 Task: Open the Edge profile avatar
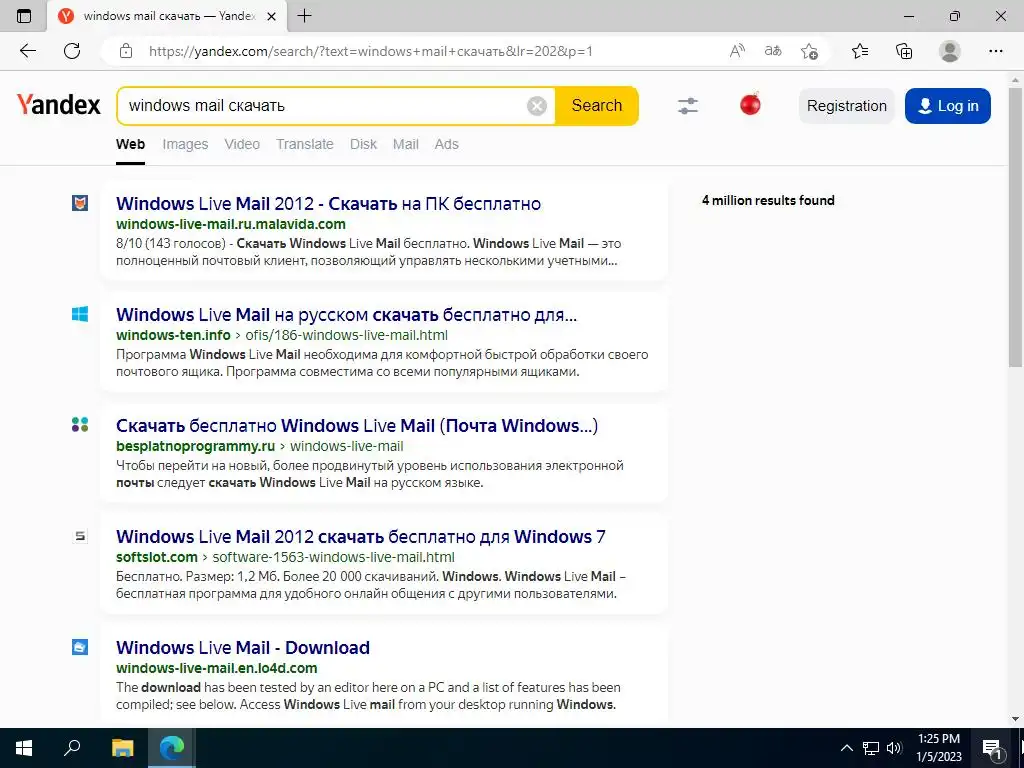950,51
